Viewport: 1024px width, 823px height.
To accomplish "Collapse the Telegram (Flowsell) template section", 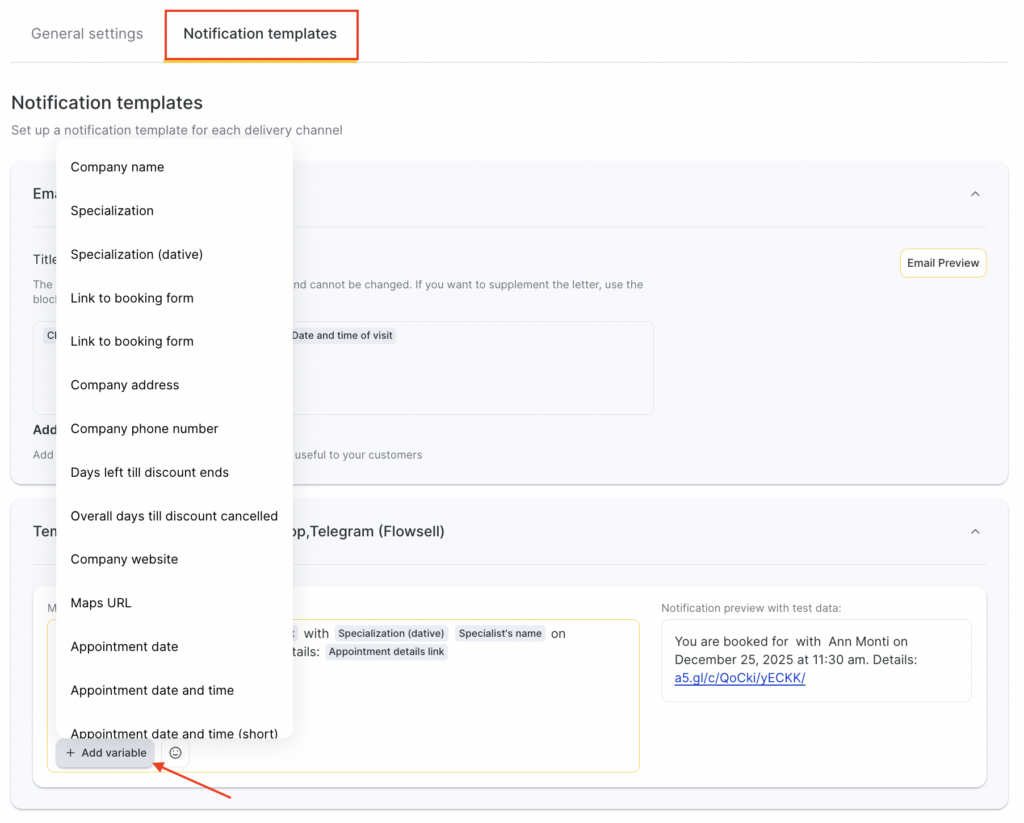I will point(975,532).
